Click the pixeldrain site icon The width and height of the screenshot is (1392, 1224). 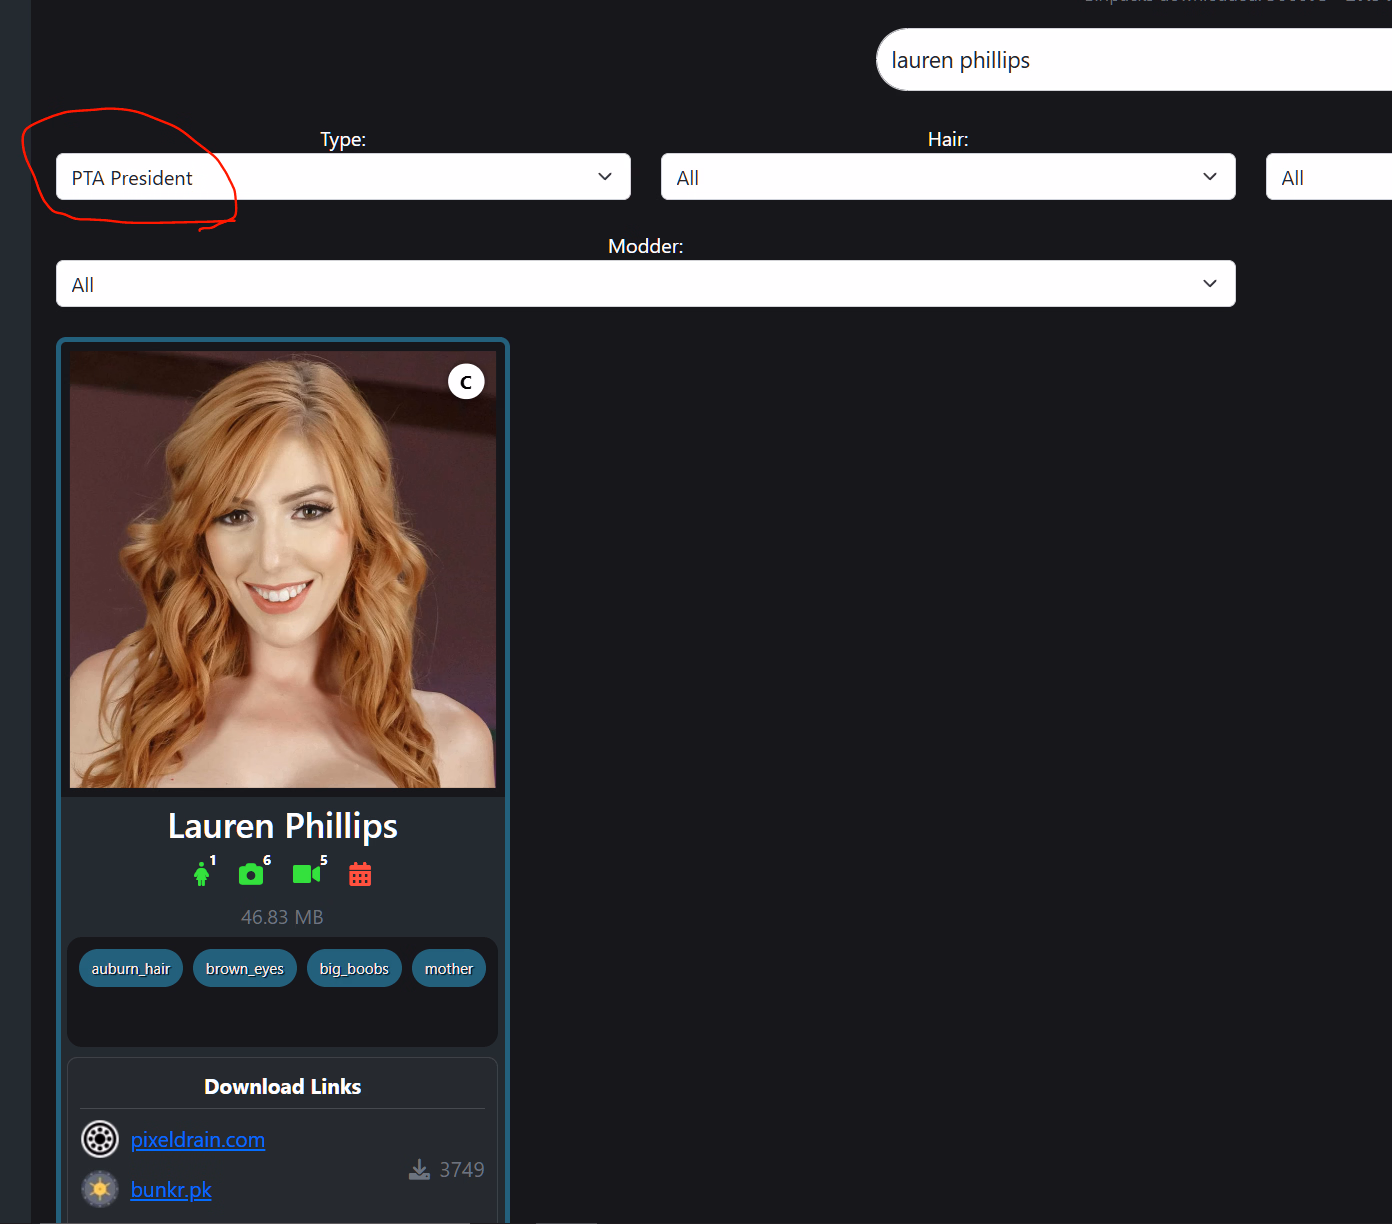(x=100, y=1139)
